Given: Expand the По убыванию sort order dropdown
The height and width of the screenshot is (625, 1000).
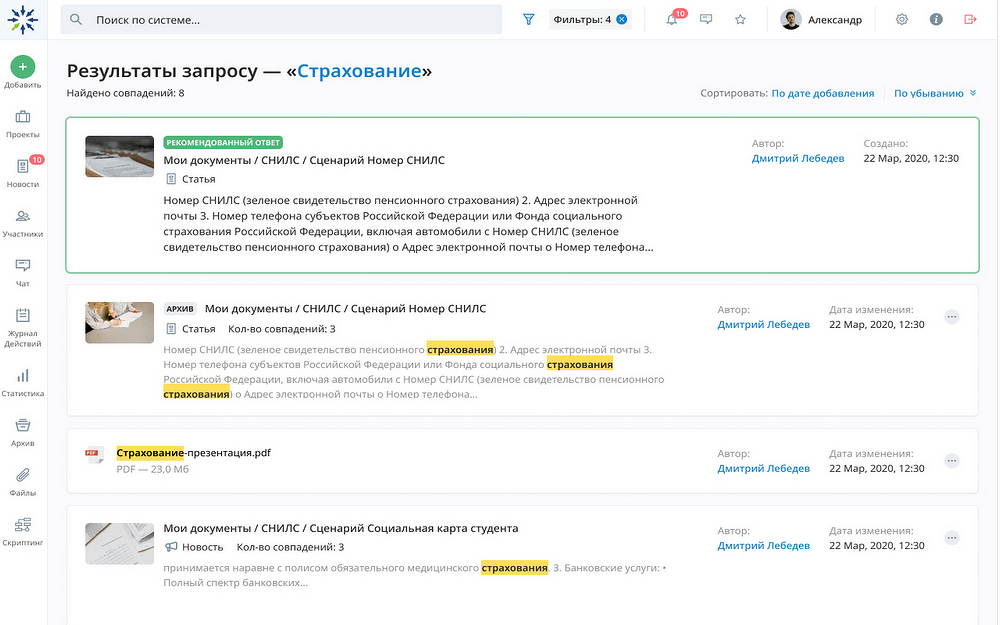Looking at the screenshot, I should click(x=935, y=93).
